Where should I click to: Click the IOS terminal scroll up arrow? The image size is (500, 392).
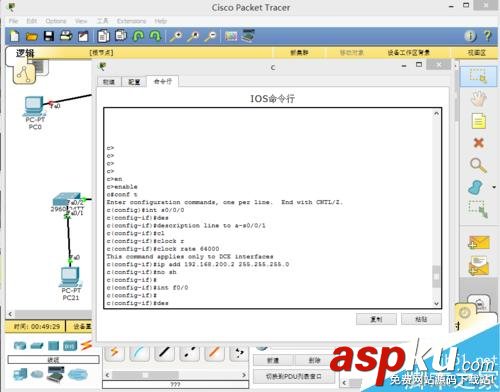click(x=436, y=114)
